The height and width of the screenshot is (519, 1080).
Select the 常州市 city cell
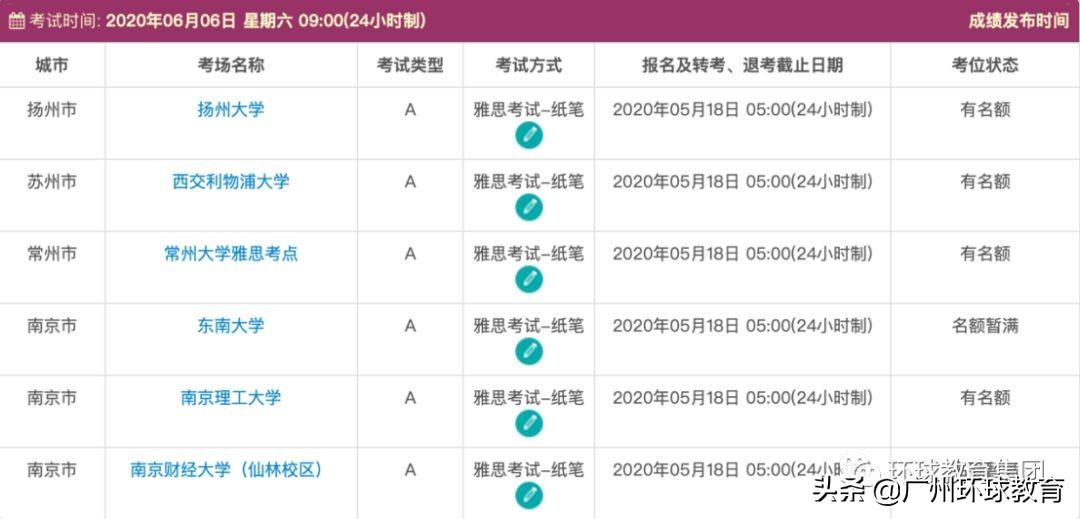(x=52, y=254)
